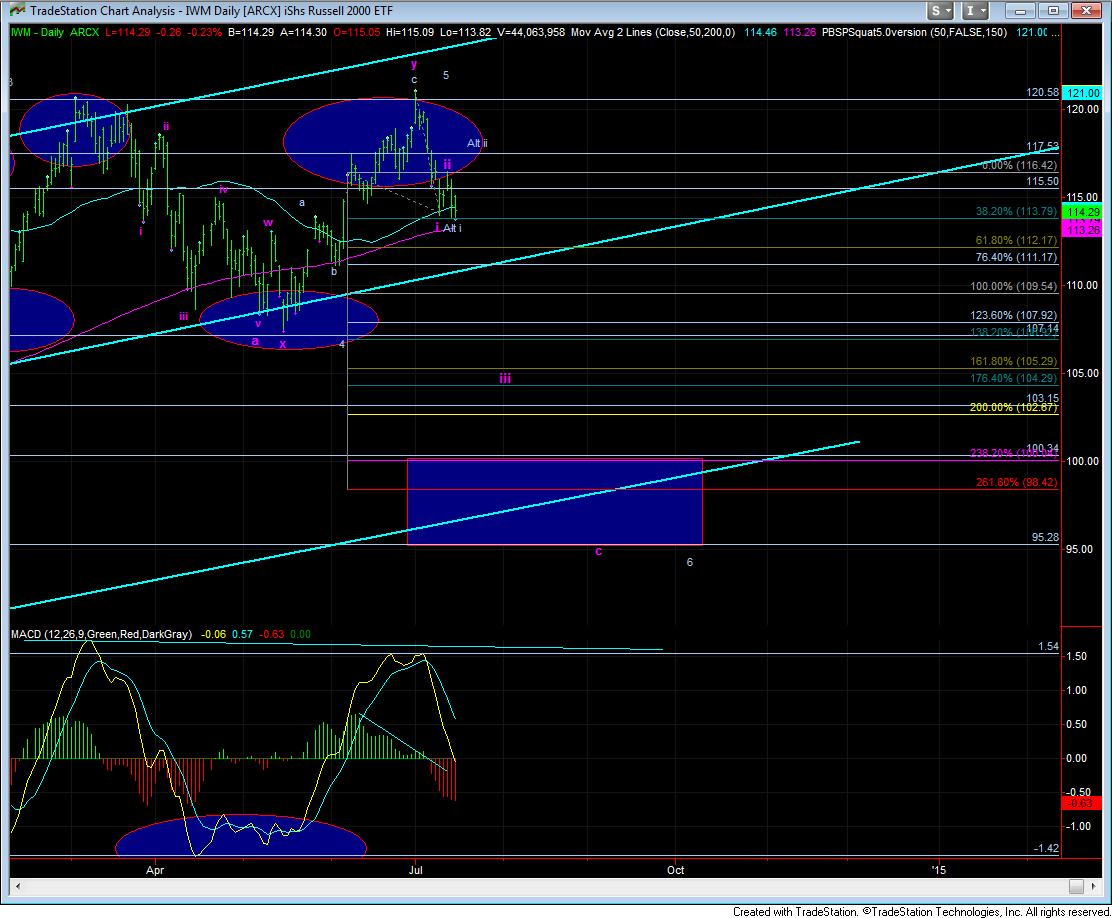Select the '6' label below target box
This screenshot has height=918, width=1112.
click(x=689, y=563)
